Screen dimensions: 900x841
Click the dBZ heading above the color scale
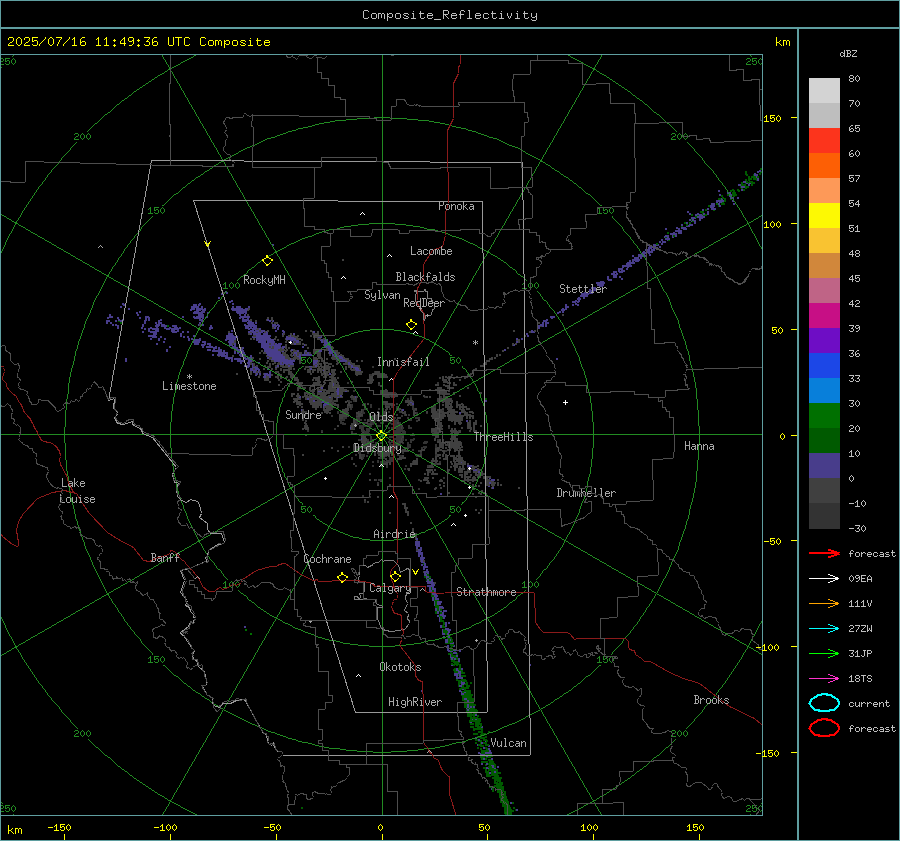click(848, 54)
